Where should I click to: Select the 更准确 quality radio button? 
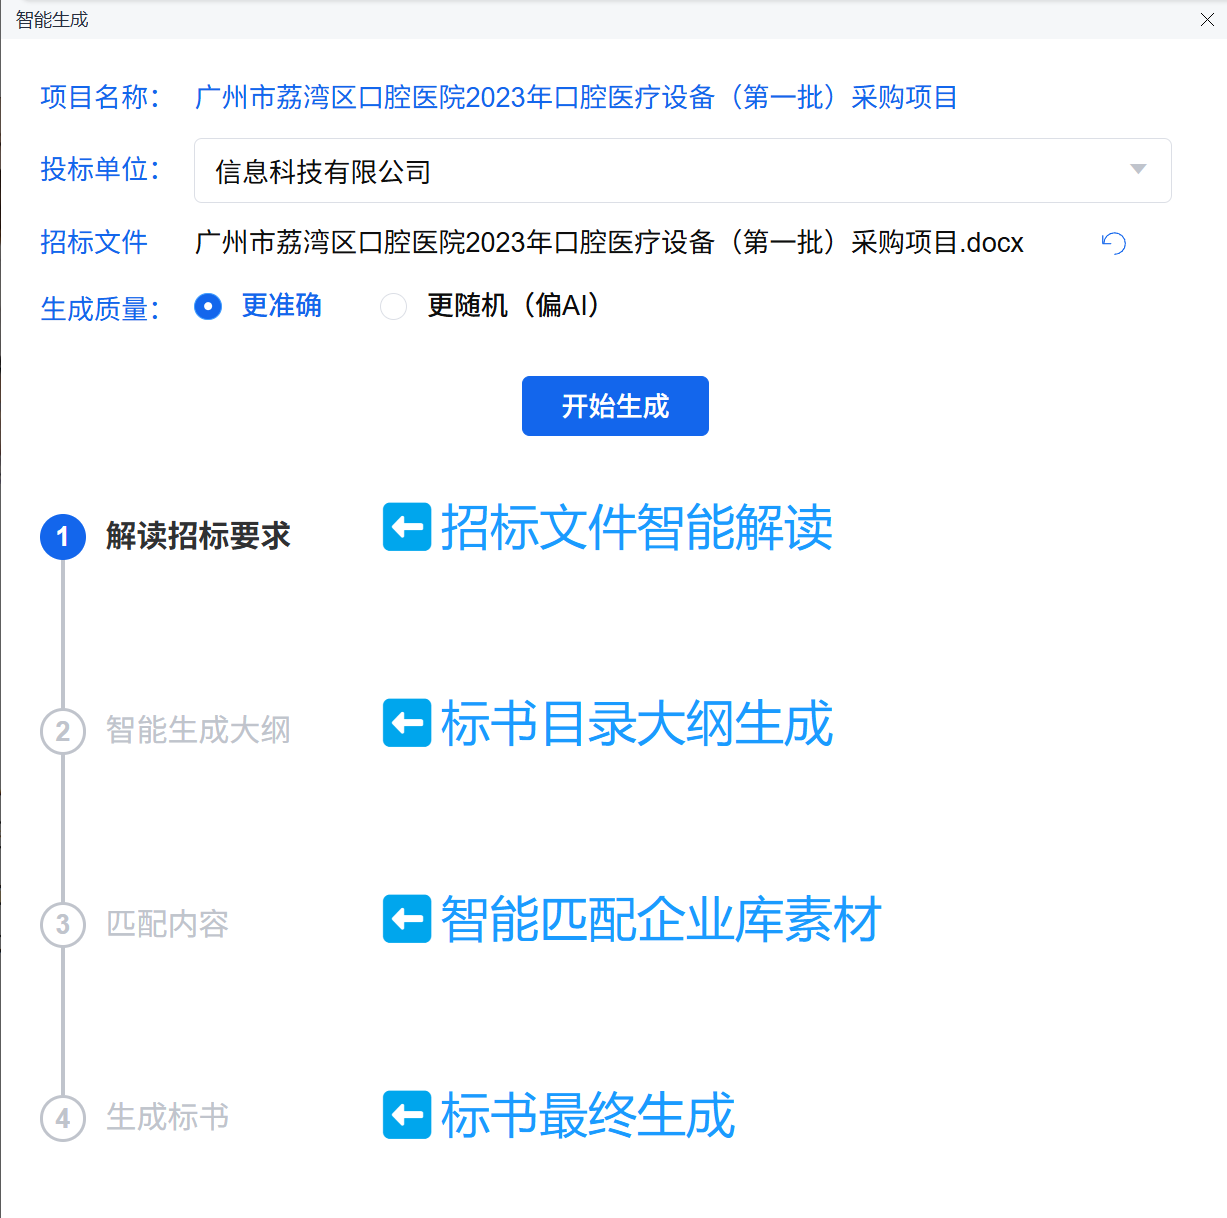[208, 307]
